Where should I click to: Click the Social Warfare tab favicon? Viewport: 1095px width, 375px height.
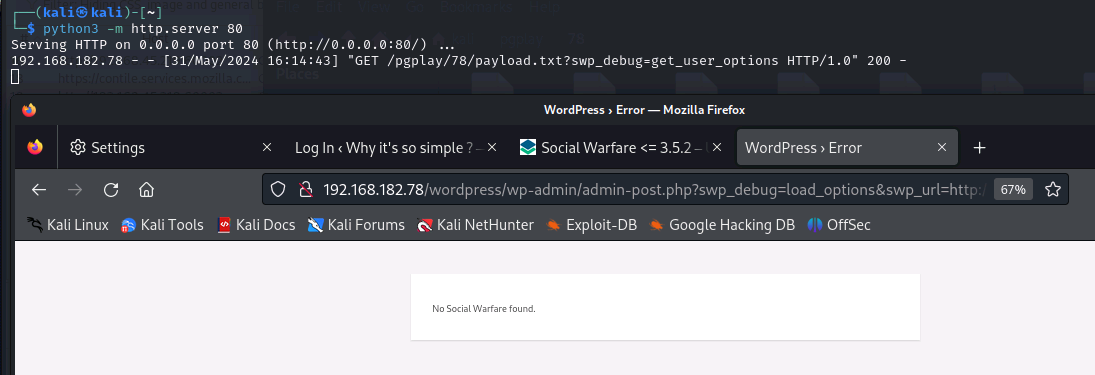tap(528, 147)
